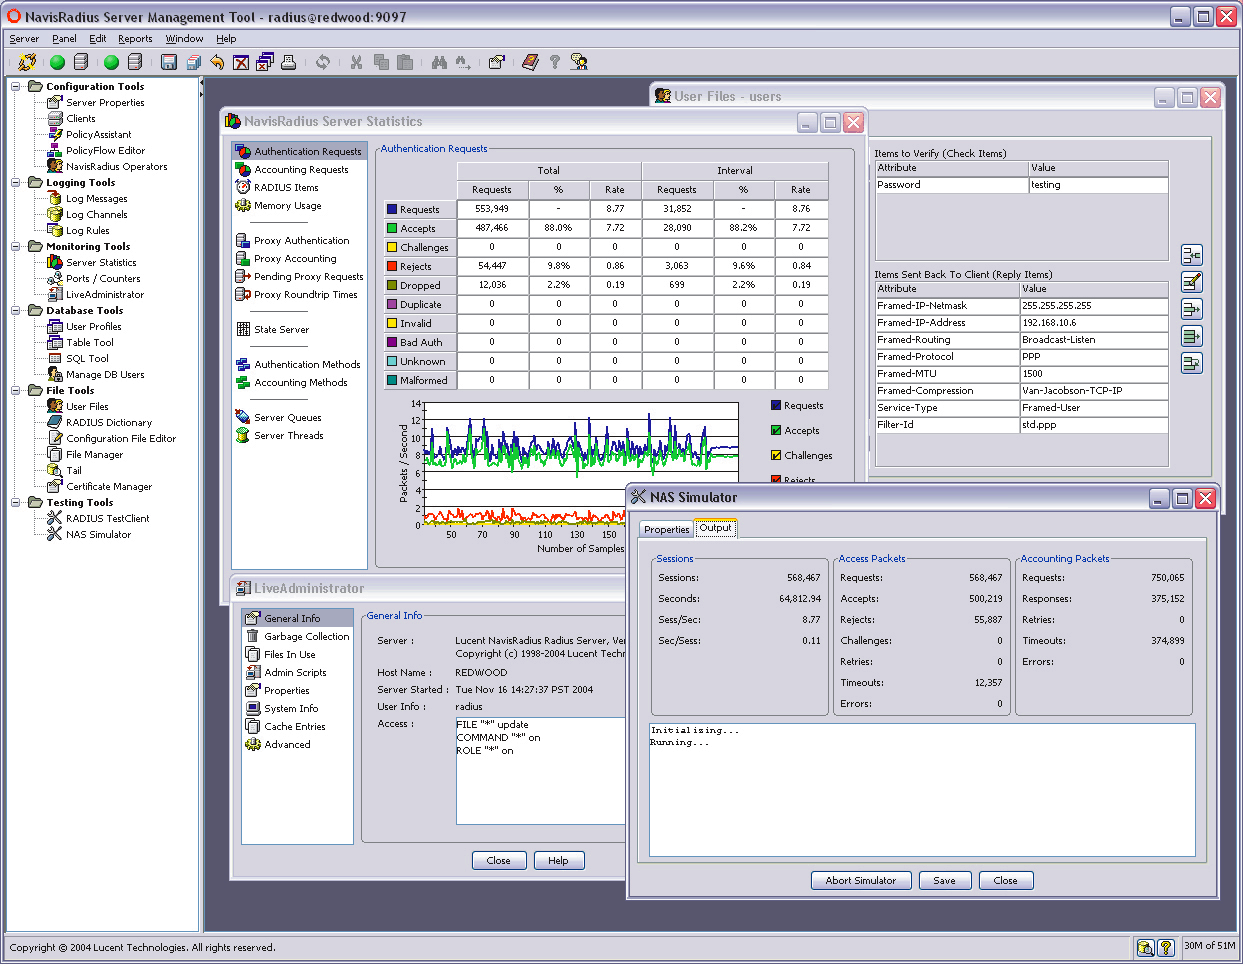Select the Output tab in NAS Simulator
The image size is (1245, 966).
coord(715,529)
